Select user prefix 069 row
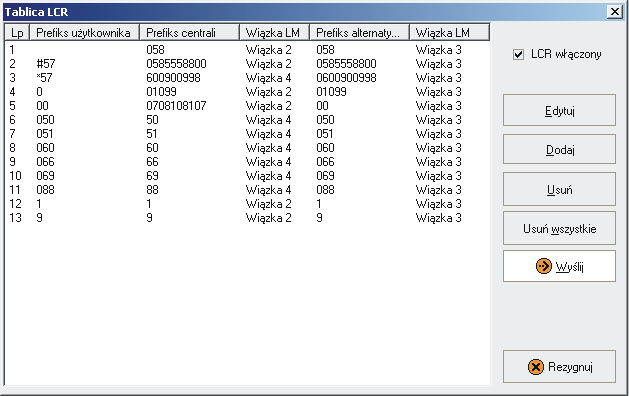The image size is (629, 396). pos(45,176)
